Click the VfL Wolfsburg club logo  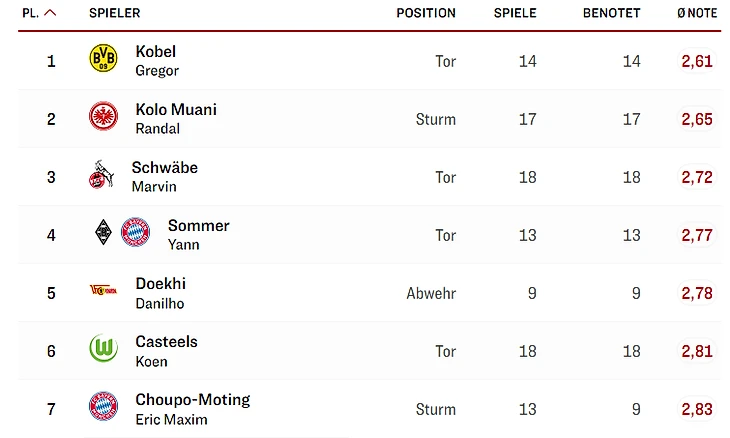103,349
